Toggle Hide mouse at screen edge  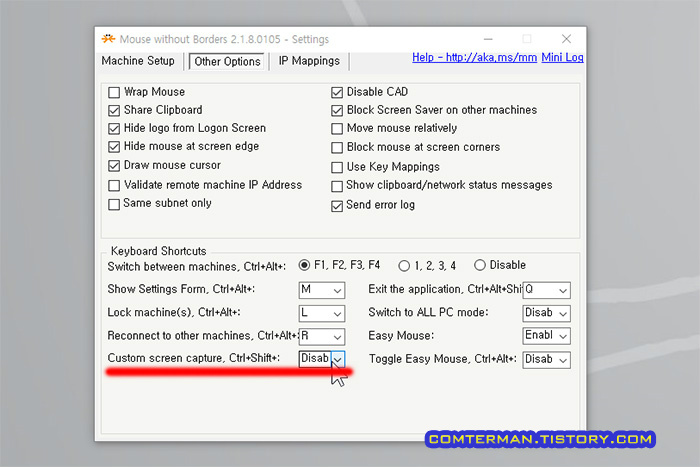tap(114, 147)
